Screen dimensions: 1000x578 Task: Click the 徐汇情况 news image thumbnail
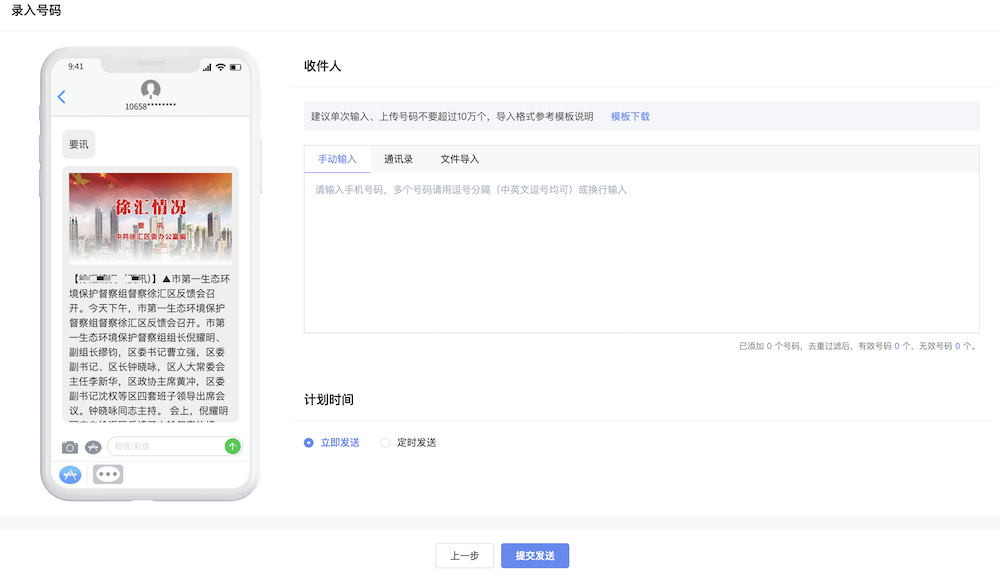[x=149, y=214]
